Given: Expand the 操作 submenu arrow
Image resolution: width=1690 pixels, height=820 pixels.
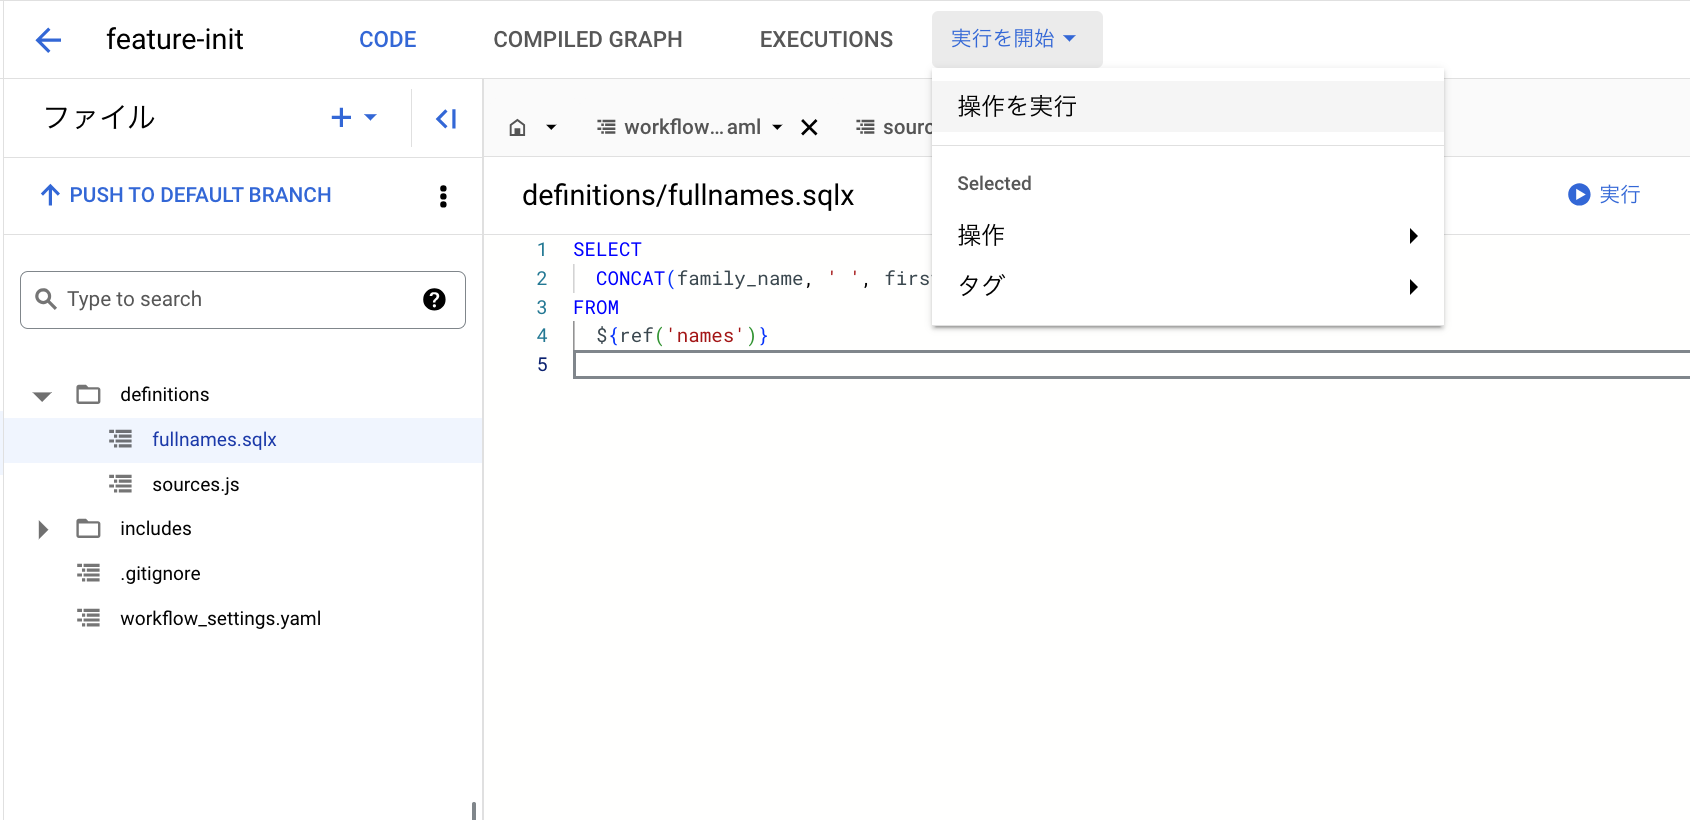Looking at the screenshot, I should [1413, 236].
